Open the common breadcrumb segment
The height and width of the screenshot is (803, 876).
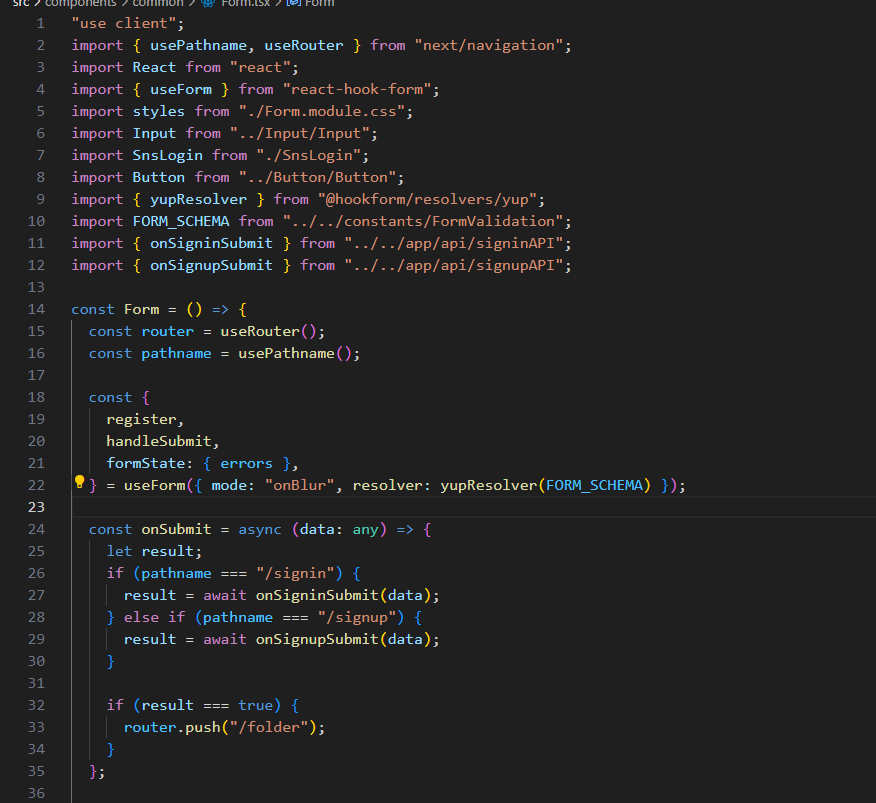(158, 3)
